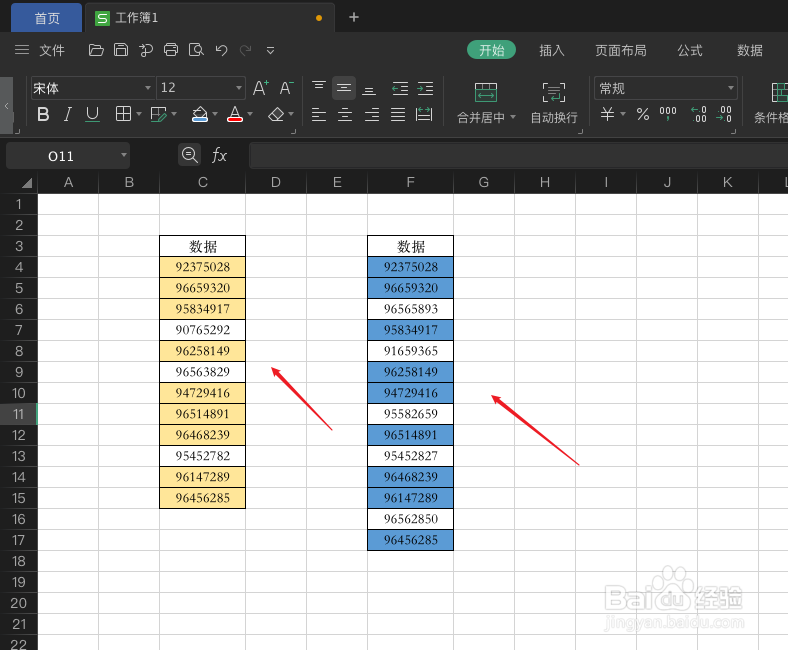The width and height of the screenshot is (788, 650).
Task: Expand the font size 12 dropdown
Action: pyautogui.click(x=239, y=88)
